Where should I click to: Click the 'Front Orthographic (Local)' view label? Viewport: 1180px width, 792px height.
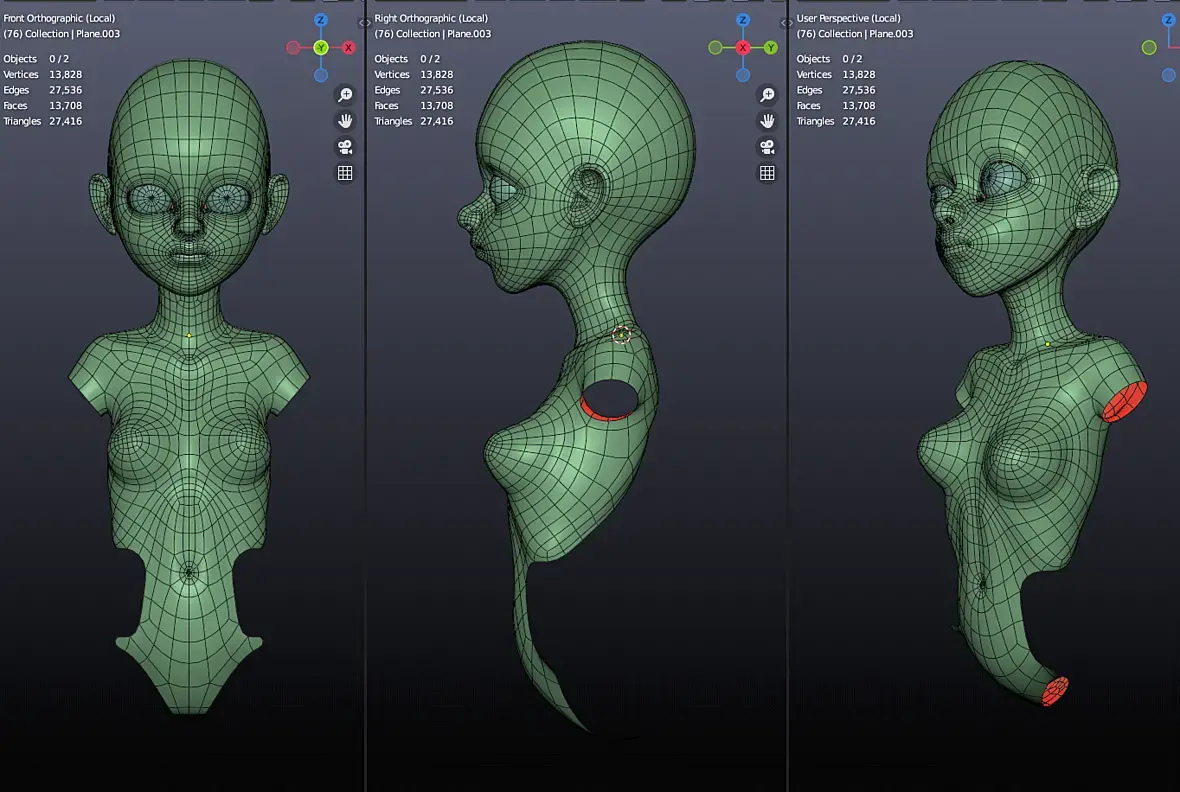pos(59,18)
